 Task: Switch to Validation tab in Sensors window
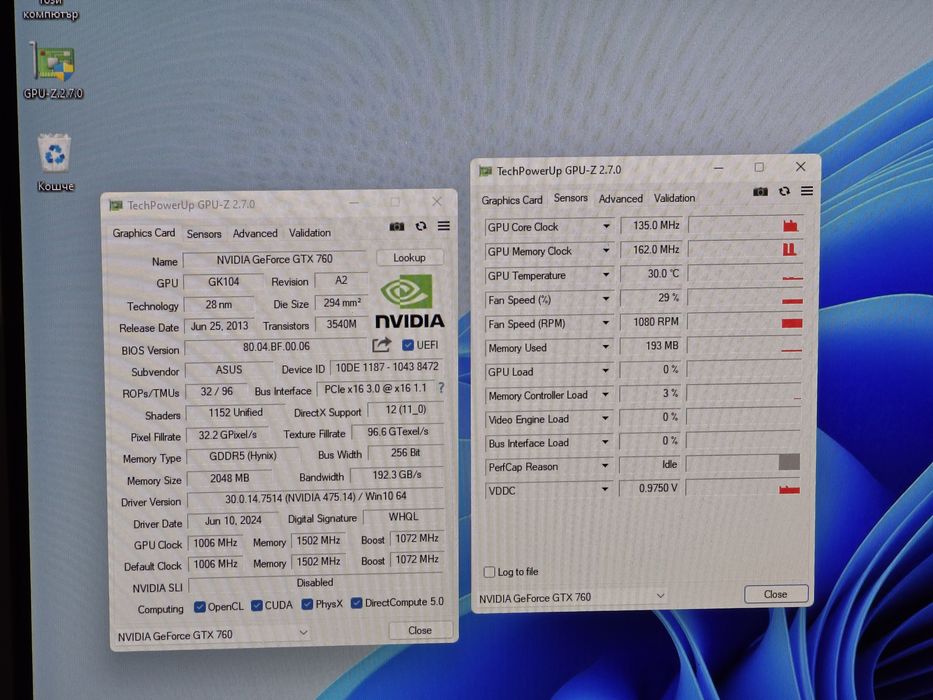click(674, 198)
